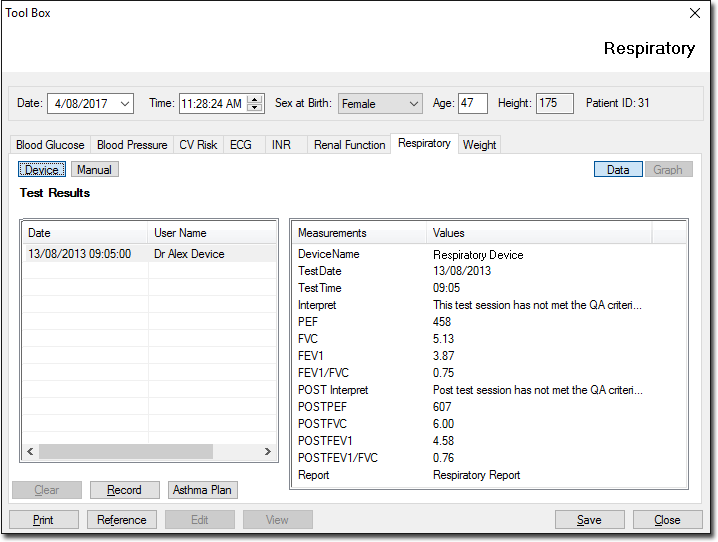Switch to Manual entry mode

click(x=94, y=169)
